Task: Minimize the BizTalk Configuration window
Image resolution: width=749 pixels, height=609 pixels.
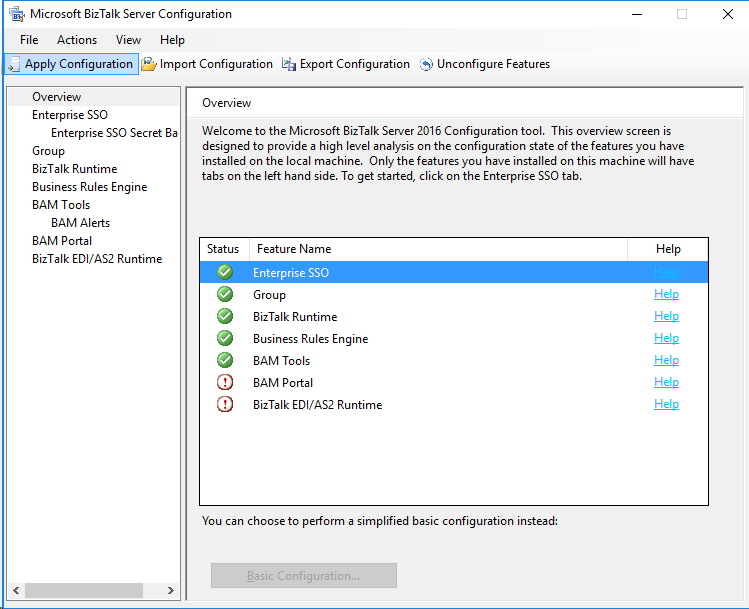Action: (x=637, y=14)
